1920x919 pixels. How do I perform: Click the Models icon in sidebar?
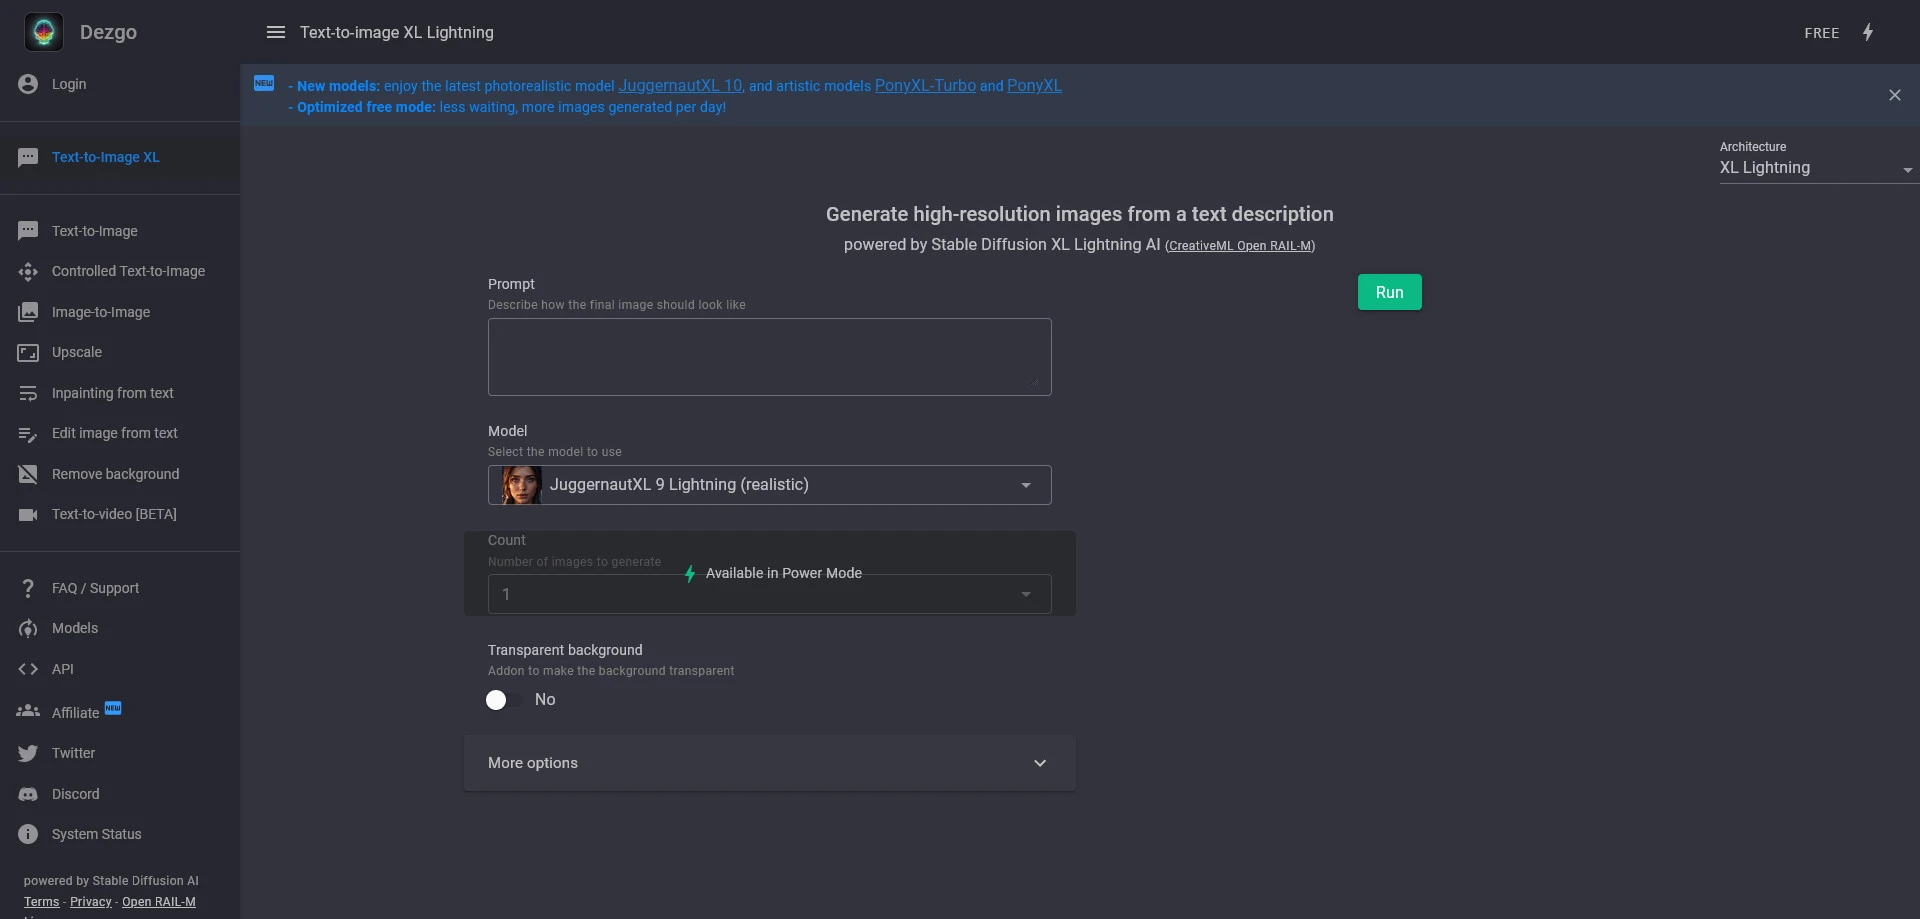click(28, 628)
